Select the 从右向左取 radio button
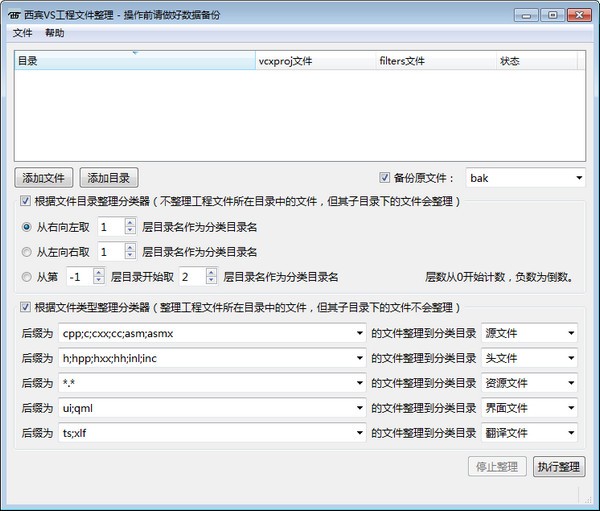 [x=26, y=226]
